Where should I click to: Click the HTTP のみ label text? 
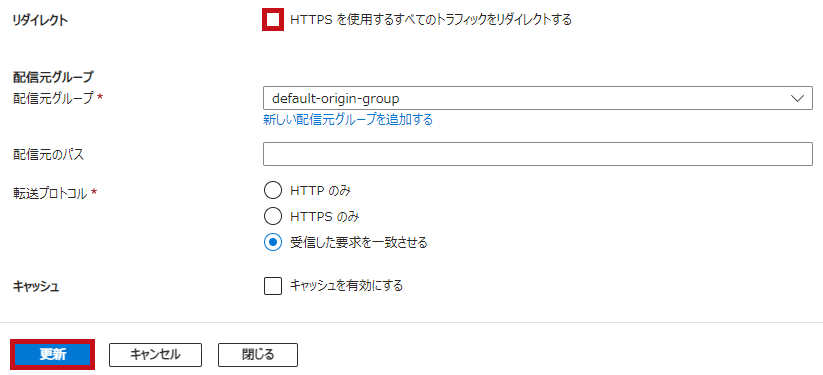click(x=320, y=190)
